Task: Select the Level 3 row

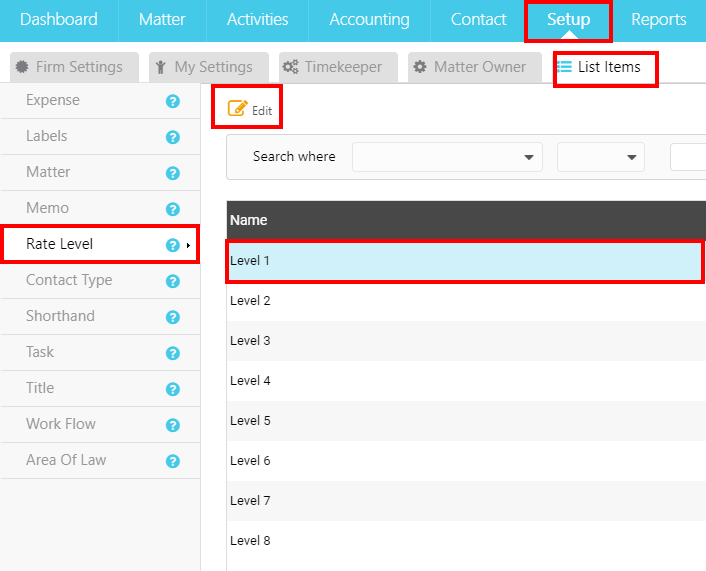Action: (x=466, y=341)
